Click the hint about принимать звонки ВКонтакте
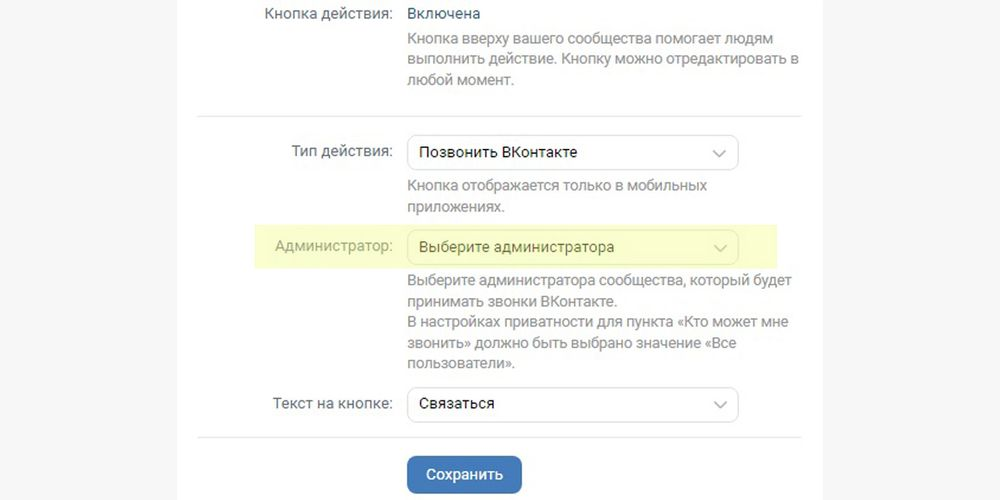Viewport: 1000px width, 500px height. (599, 290)
